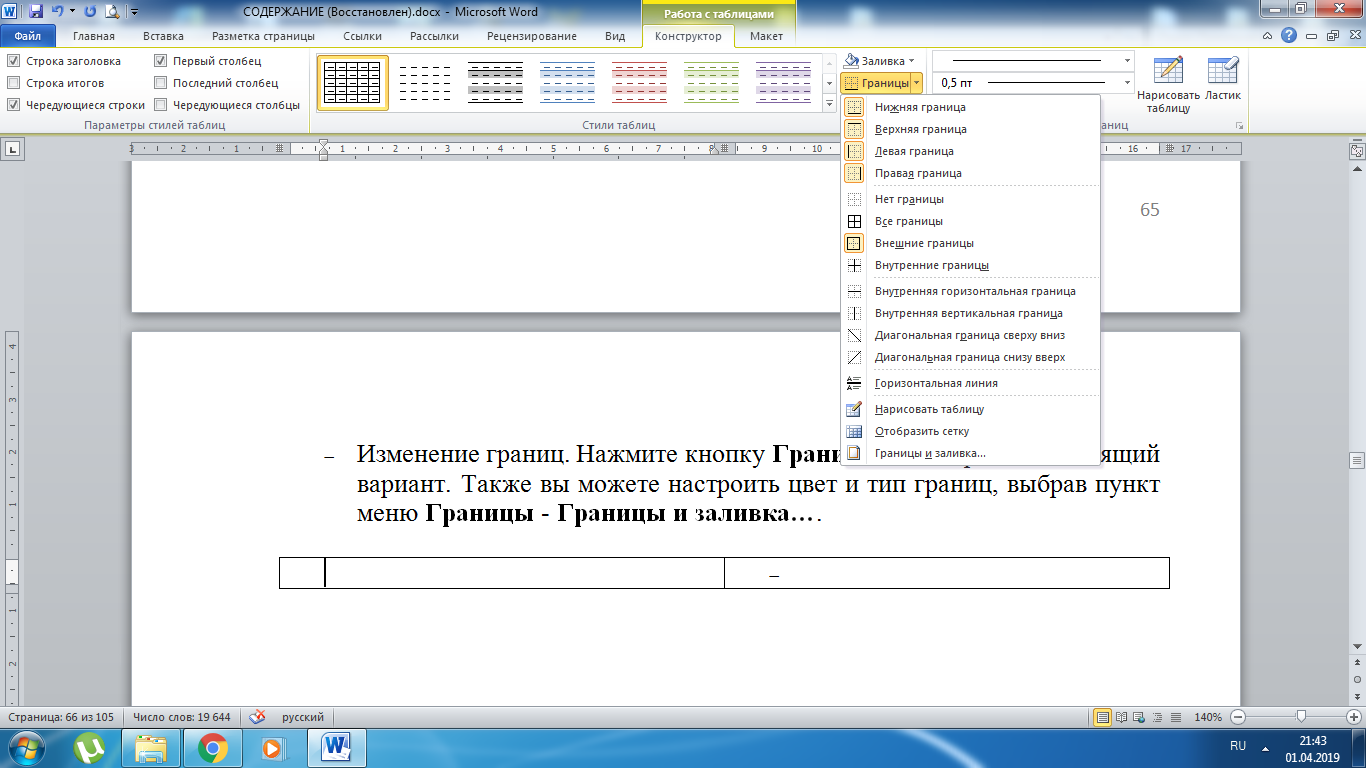The width and height of the screenshot is (1366, 768).
Task: Select Внутренняя вертикальная граница icon
Action: pos(854,313)
